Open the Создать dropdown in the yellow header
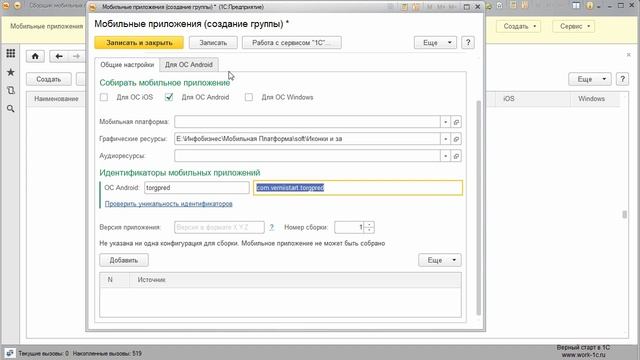The height and width of the screenshot is (360, 640). [x=518, y=26]
